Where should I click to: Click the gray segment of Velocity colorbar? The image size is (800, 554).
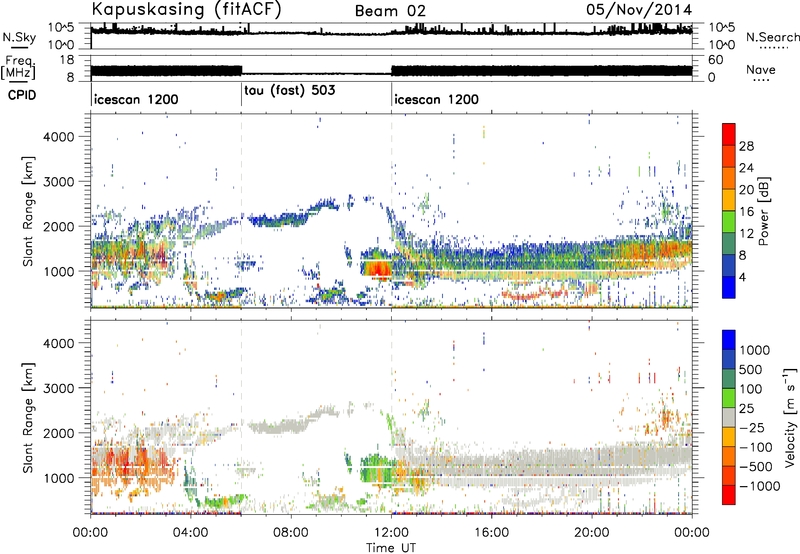(x=729, y=417)
